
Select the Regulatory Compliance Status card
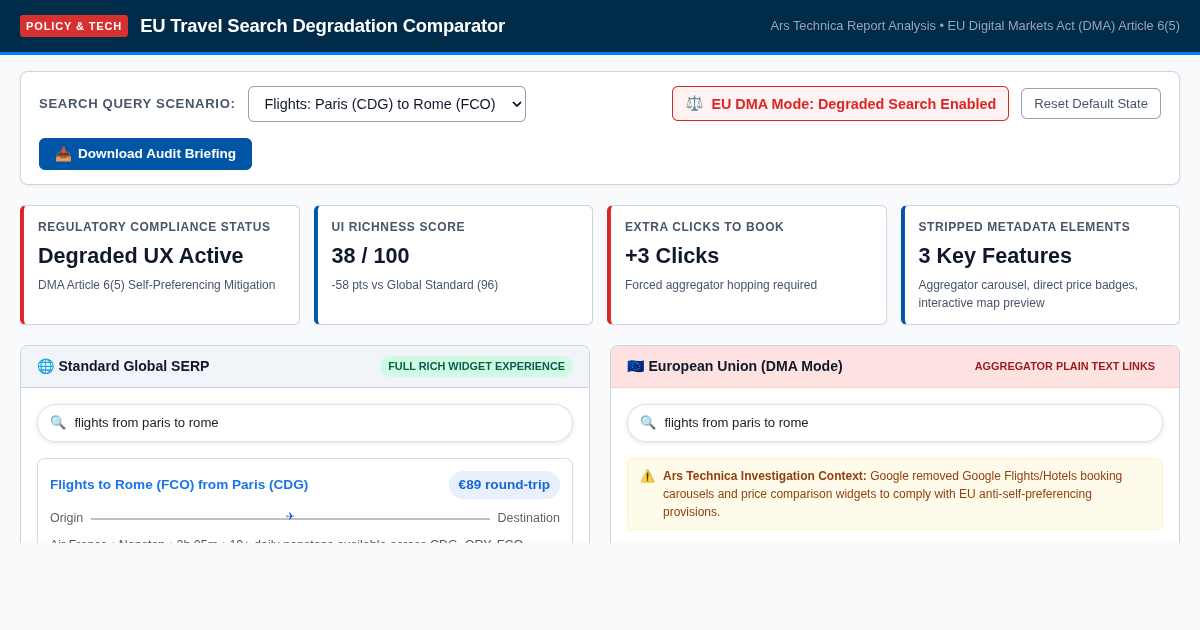click(160, 265)
